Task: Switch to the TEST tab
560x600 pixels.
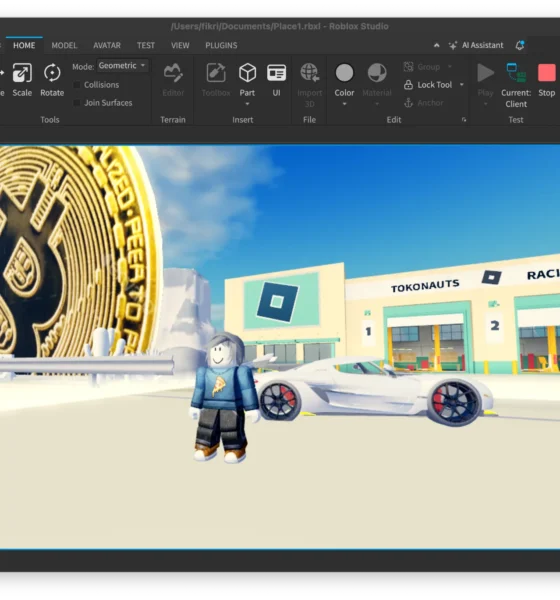Action: (146, 45)
